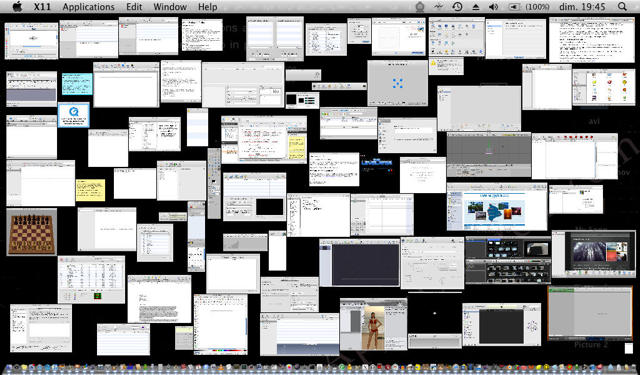Click the activity graph wave icon in menu bar
This screenshot has width=640, height=375.
point(439,7)
